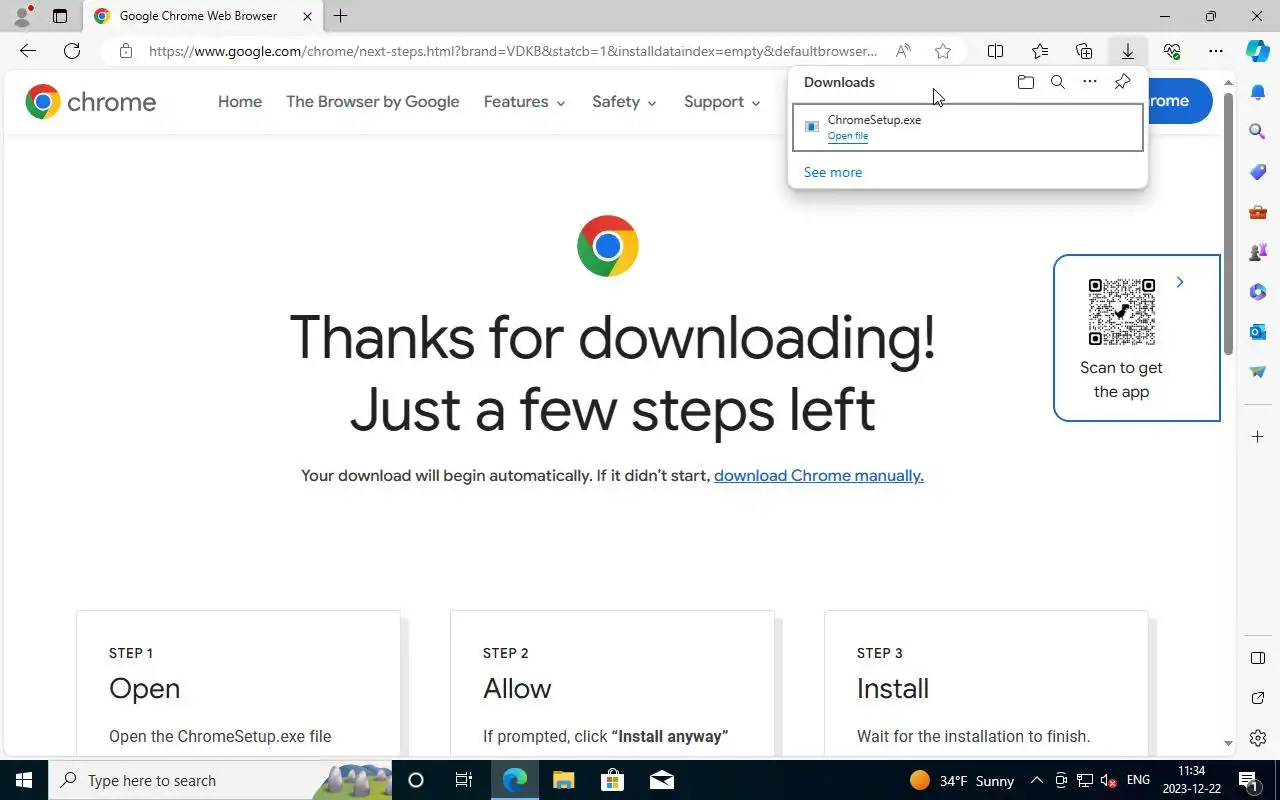Open more options in Downloads panel
The width and height of the screenshot is (1280, 800).
(x=1090, y=82)
